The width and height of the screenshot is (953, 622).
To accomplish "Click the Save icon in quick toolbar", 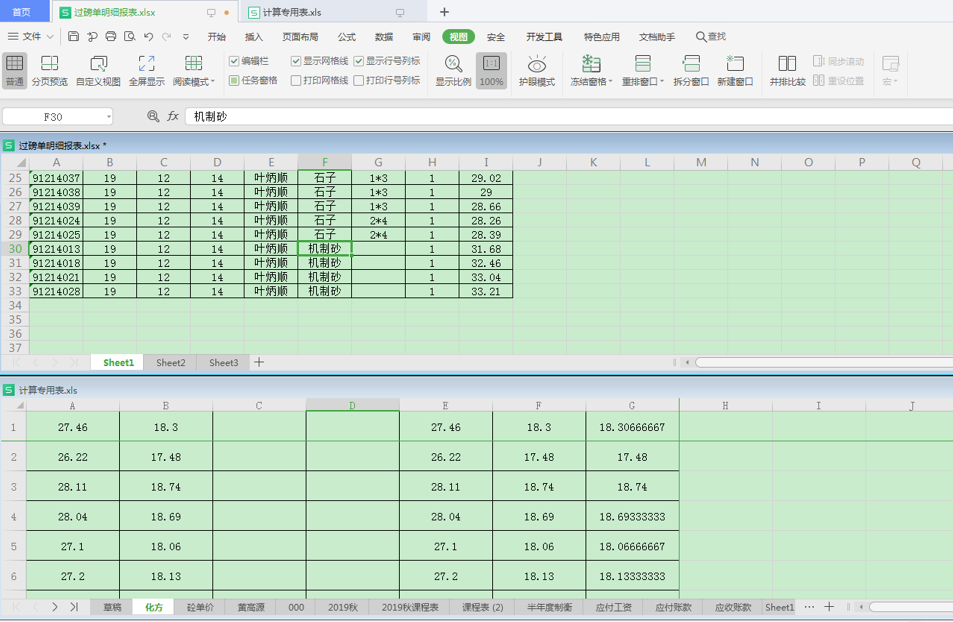I will (74, 36).
